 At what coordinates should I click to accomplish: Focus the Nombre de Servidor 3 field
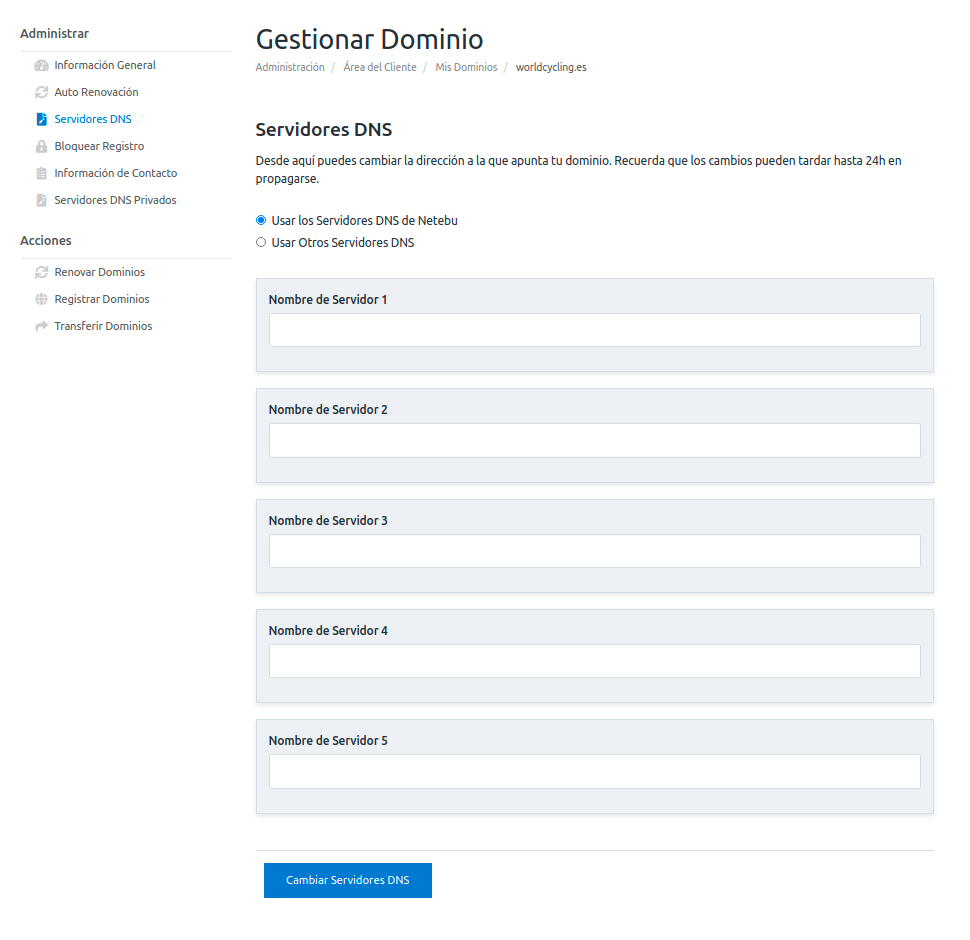(594, 551)
